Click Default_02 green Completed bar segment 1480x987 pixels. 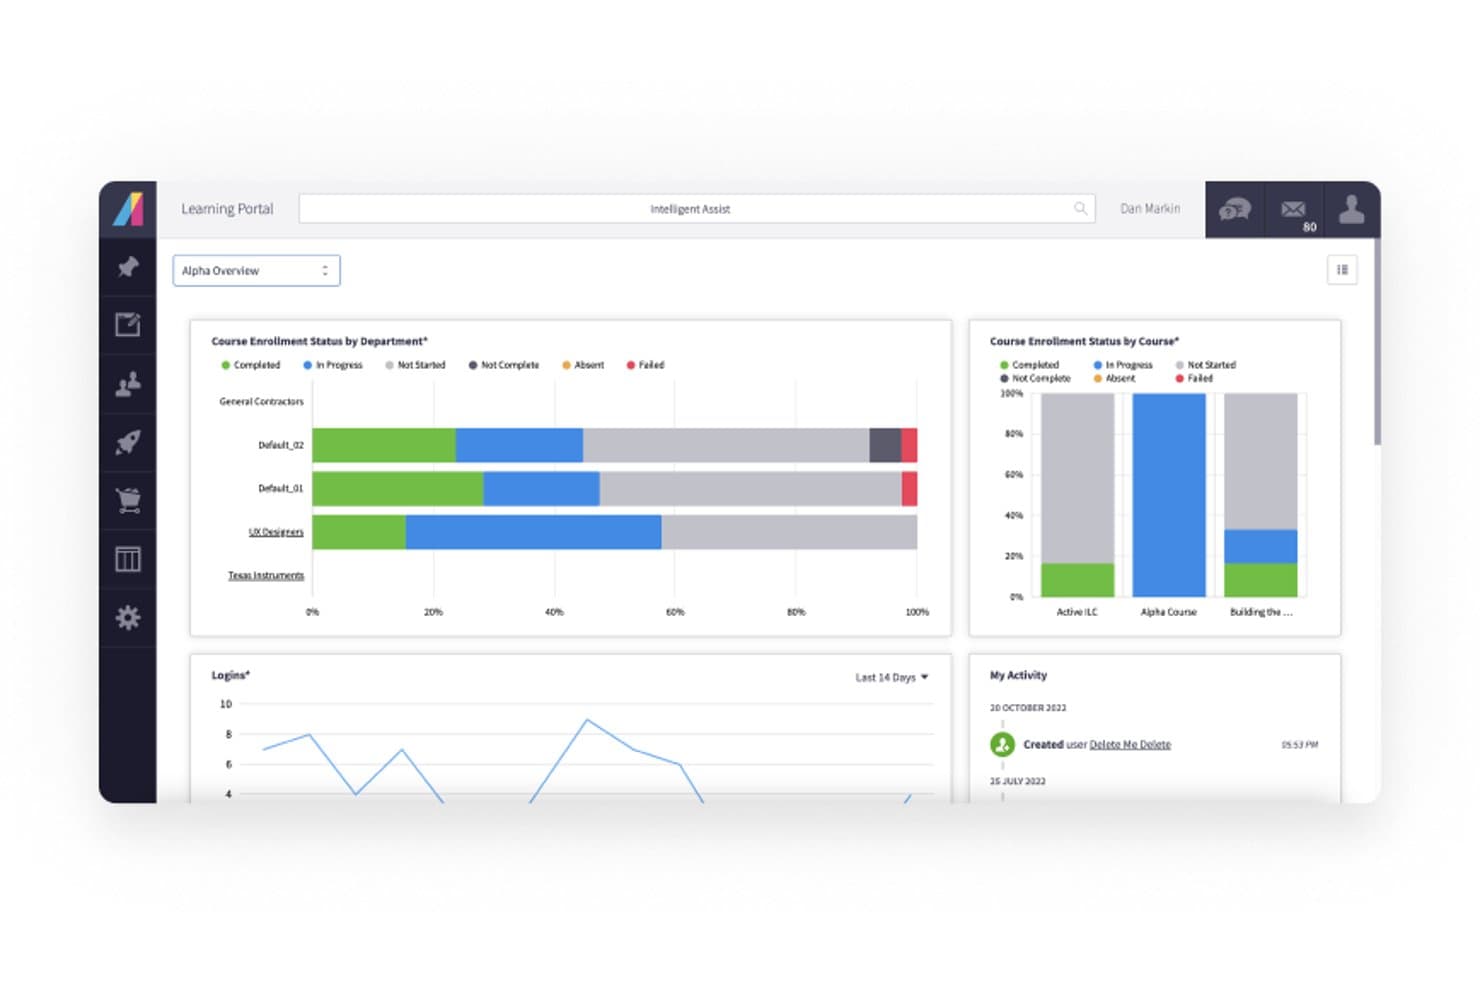click(384, 445)
